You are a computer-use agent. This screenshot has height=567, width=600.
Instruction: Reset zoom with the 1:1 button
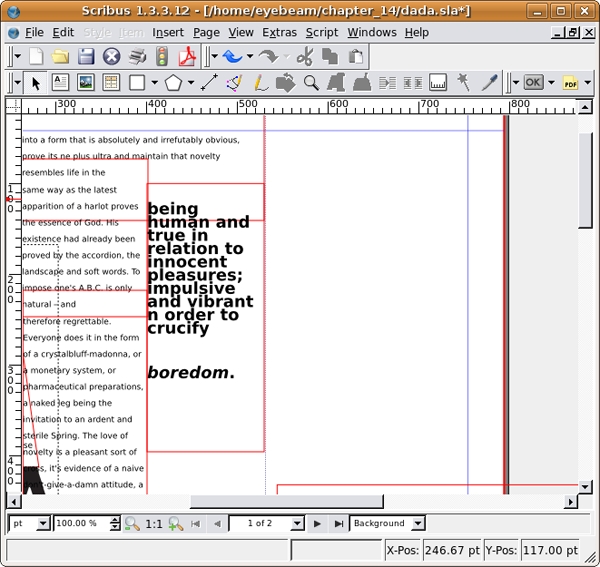tap(154, 523)
